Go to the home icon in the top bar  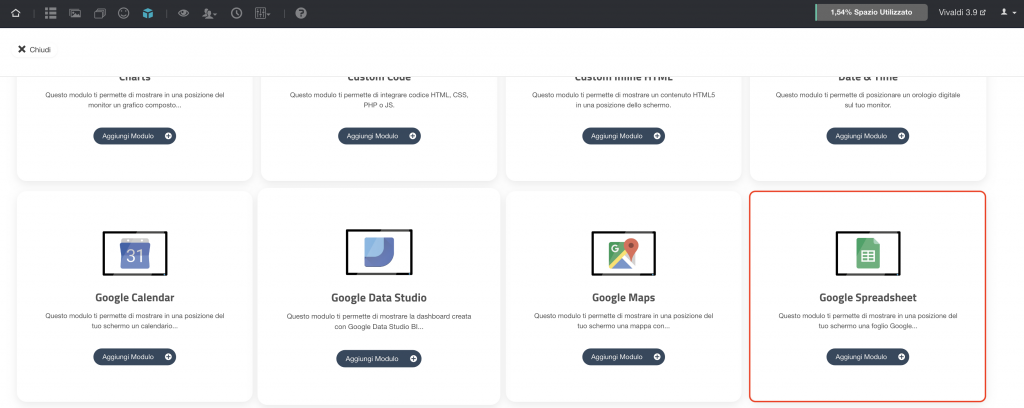pos(16,13)
